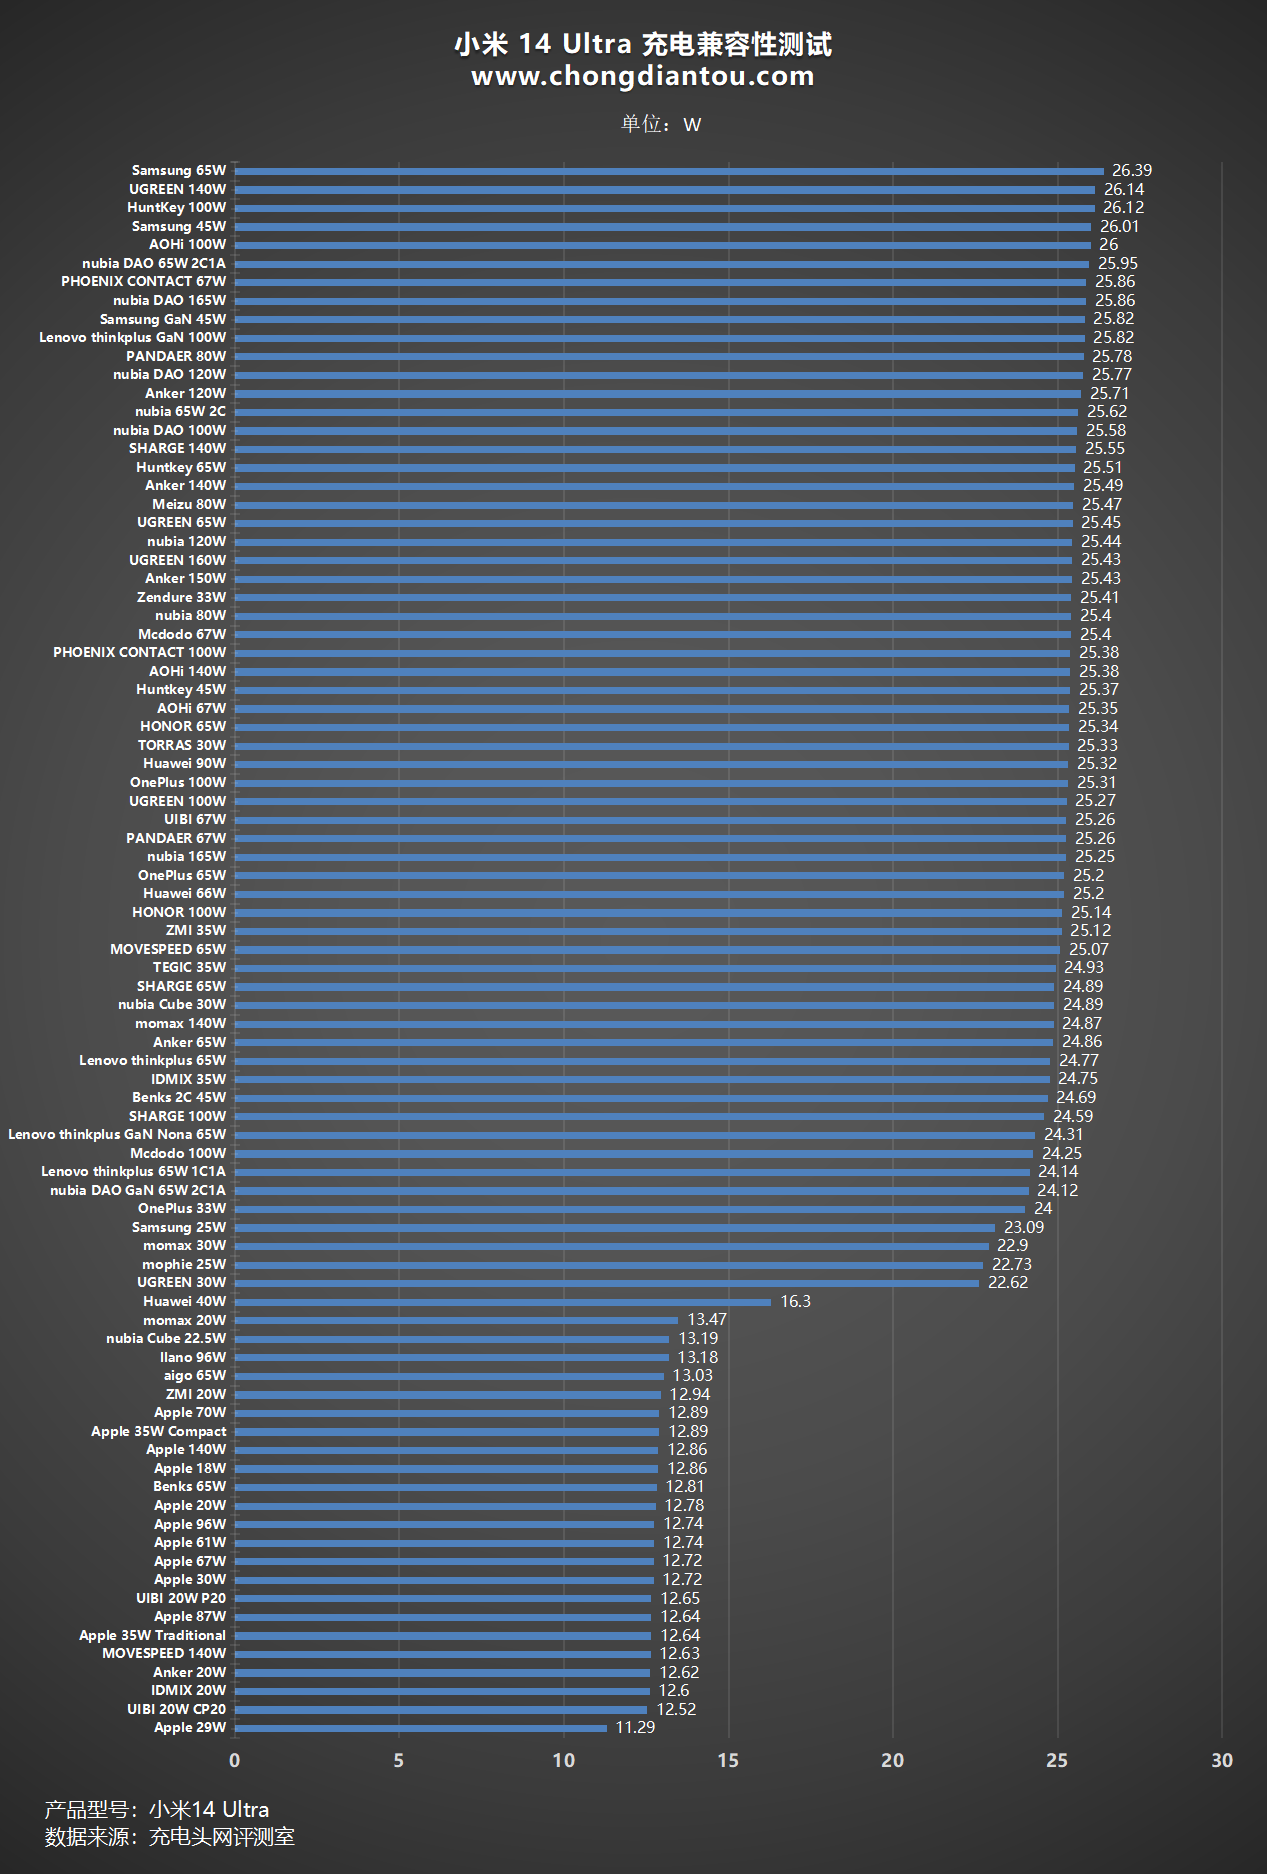Click the www.chongdiantou.com website text

click(642, 76)
